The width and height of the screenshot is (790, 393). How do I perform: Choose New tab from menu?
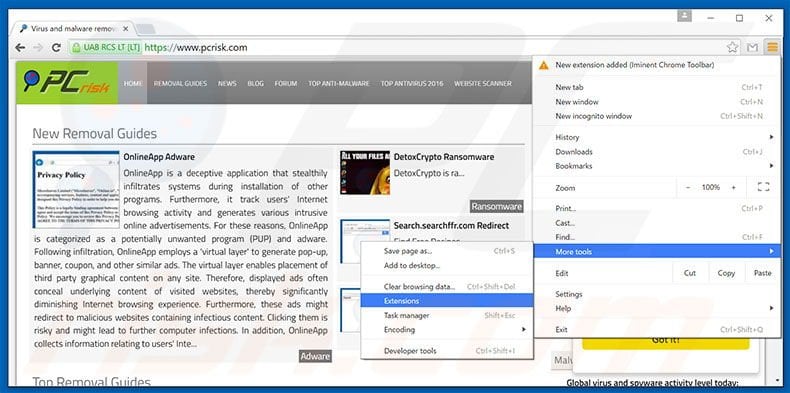(x=656, y=87)
